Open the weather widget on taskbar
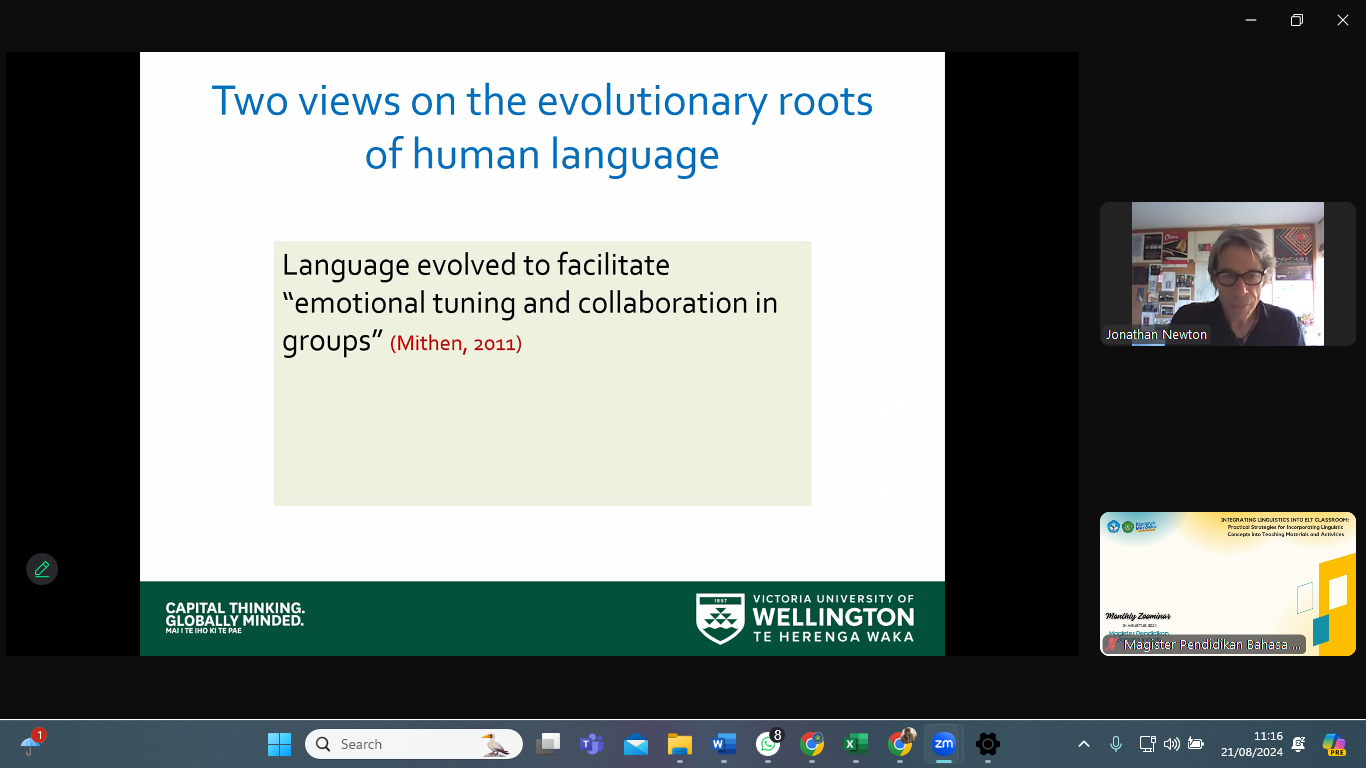 32,743
